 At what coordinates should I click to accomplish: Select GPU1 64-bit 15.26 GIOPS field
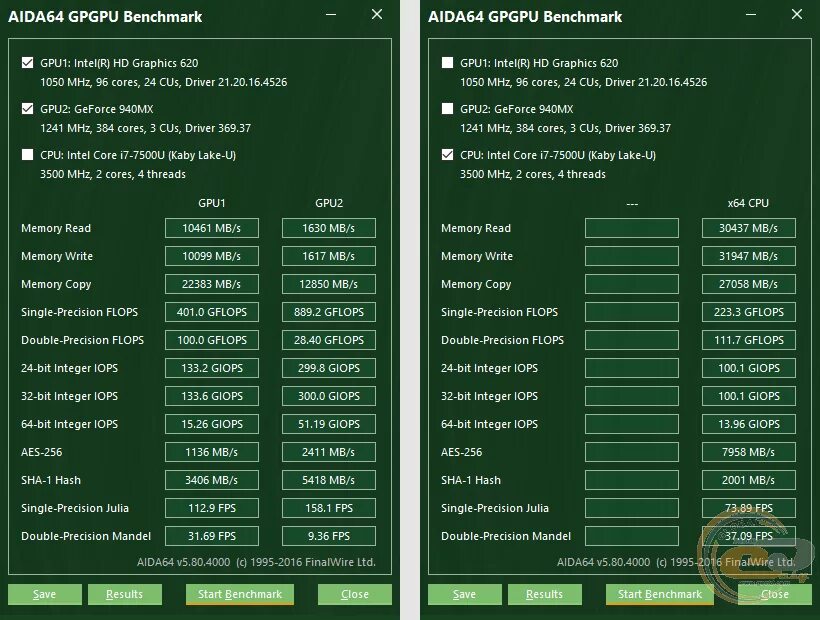tap(212, 424)
